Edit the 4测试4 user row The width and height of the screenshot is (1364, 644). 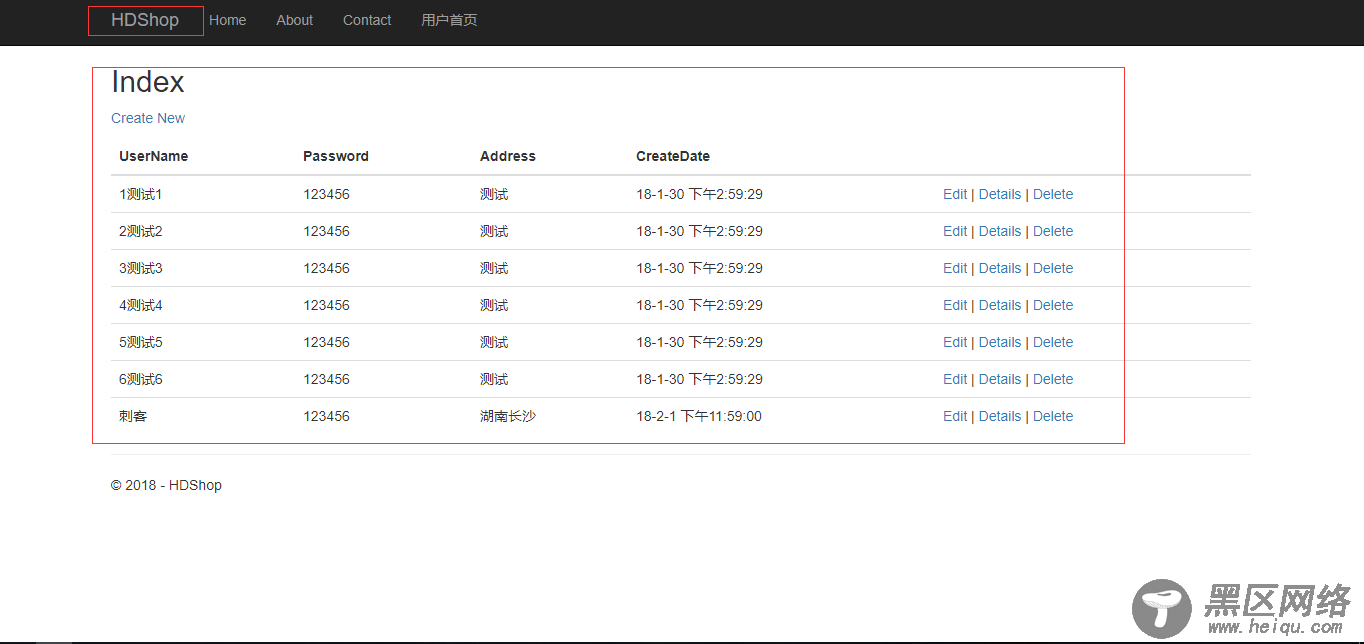click(955, 305)
